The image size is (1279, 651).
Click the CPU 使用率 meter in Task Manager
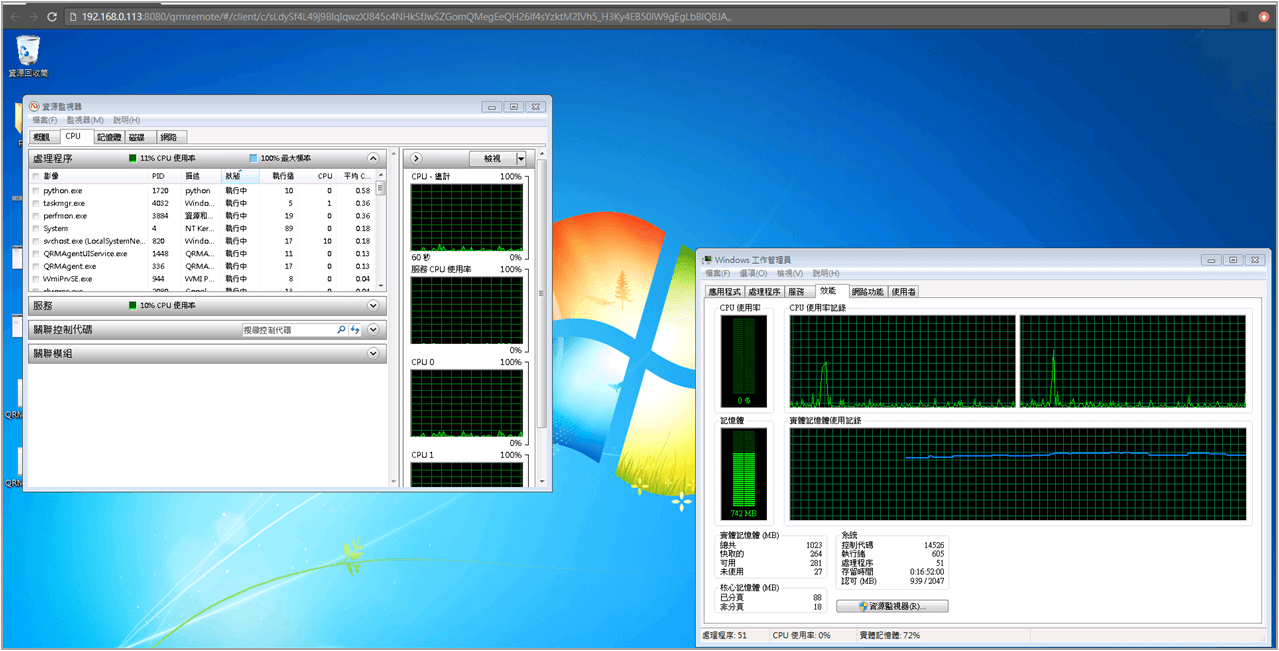point(743,361)
